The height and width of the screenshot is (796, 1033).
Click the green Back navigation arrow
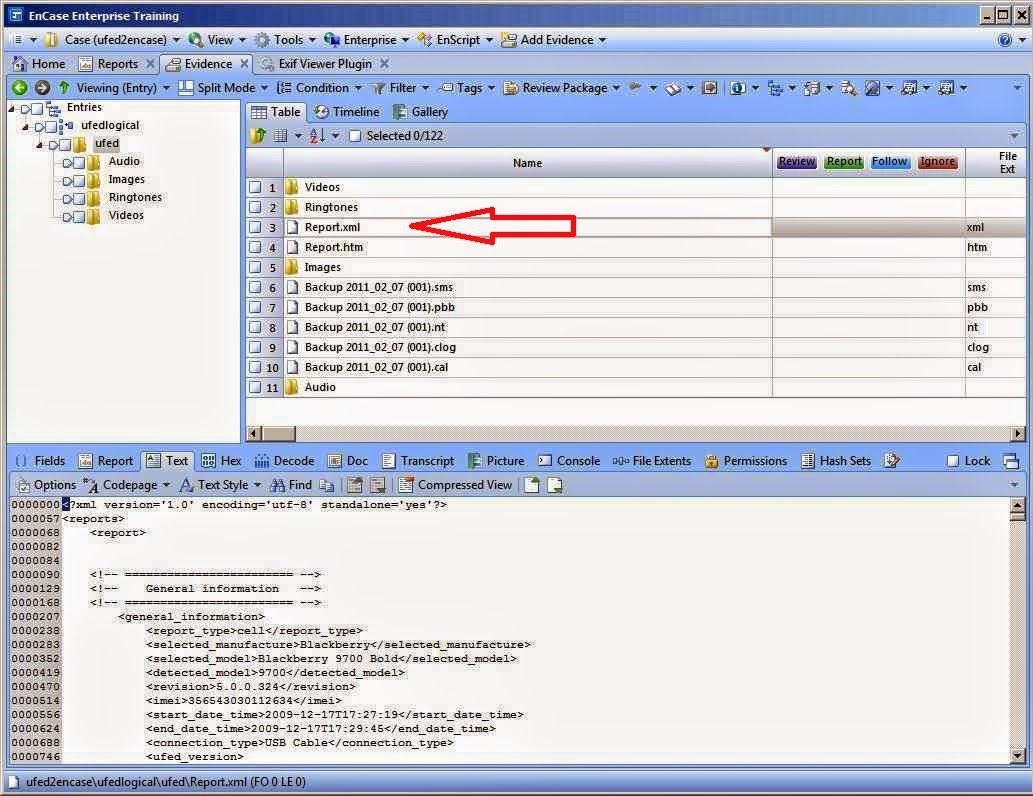coord(20,88)
